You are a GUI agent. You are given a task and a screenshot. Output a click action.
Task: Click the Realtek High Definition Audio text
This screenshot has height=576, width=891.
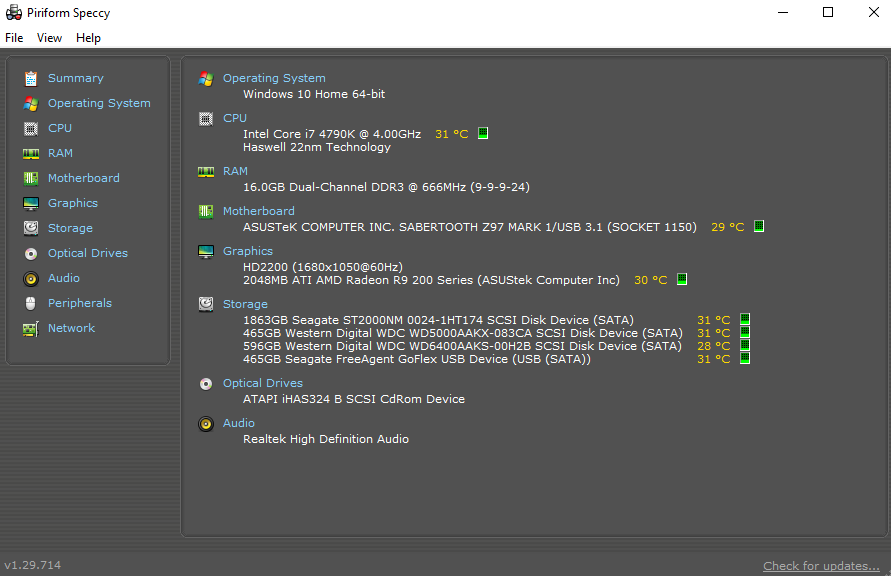click(x=326, y=439)
